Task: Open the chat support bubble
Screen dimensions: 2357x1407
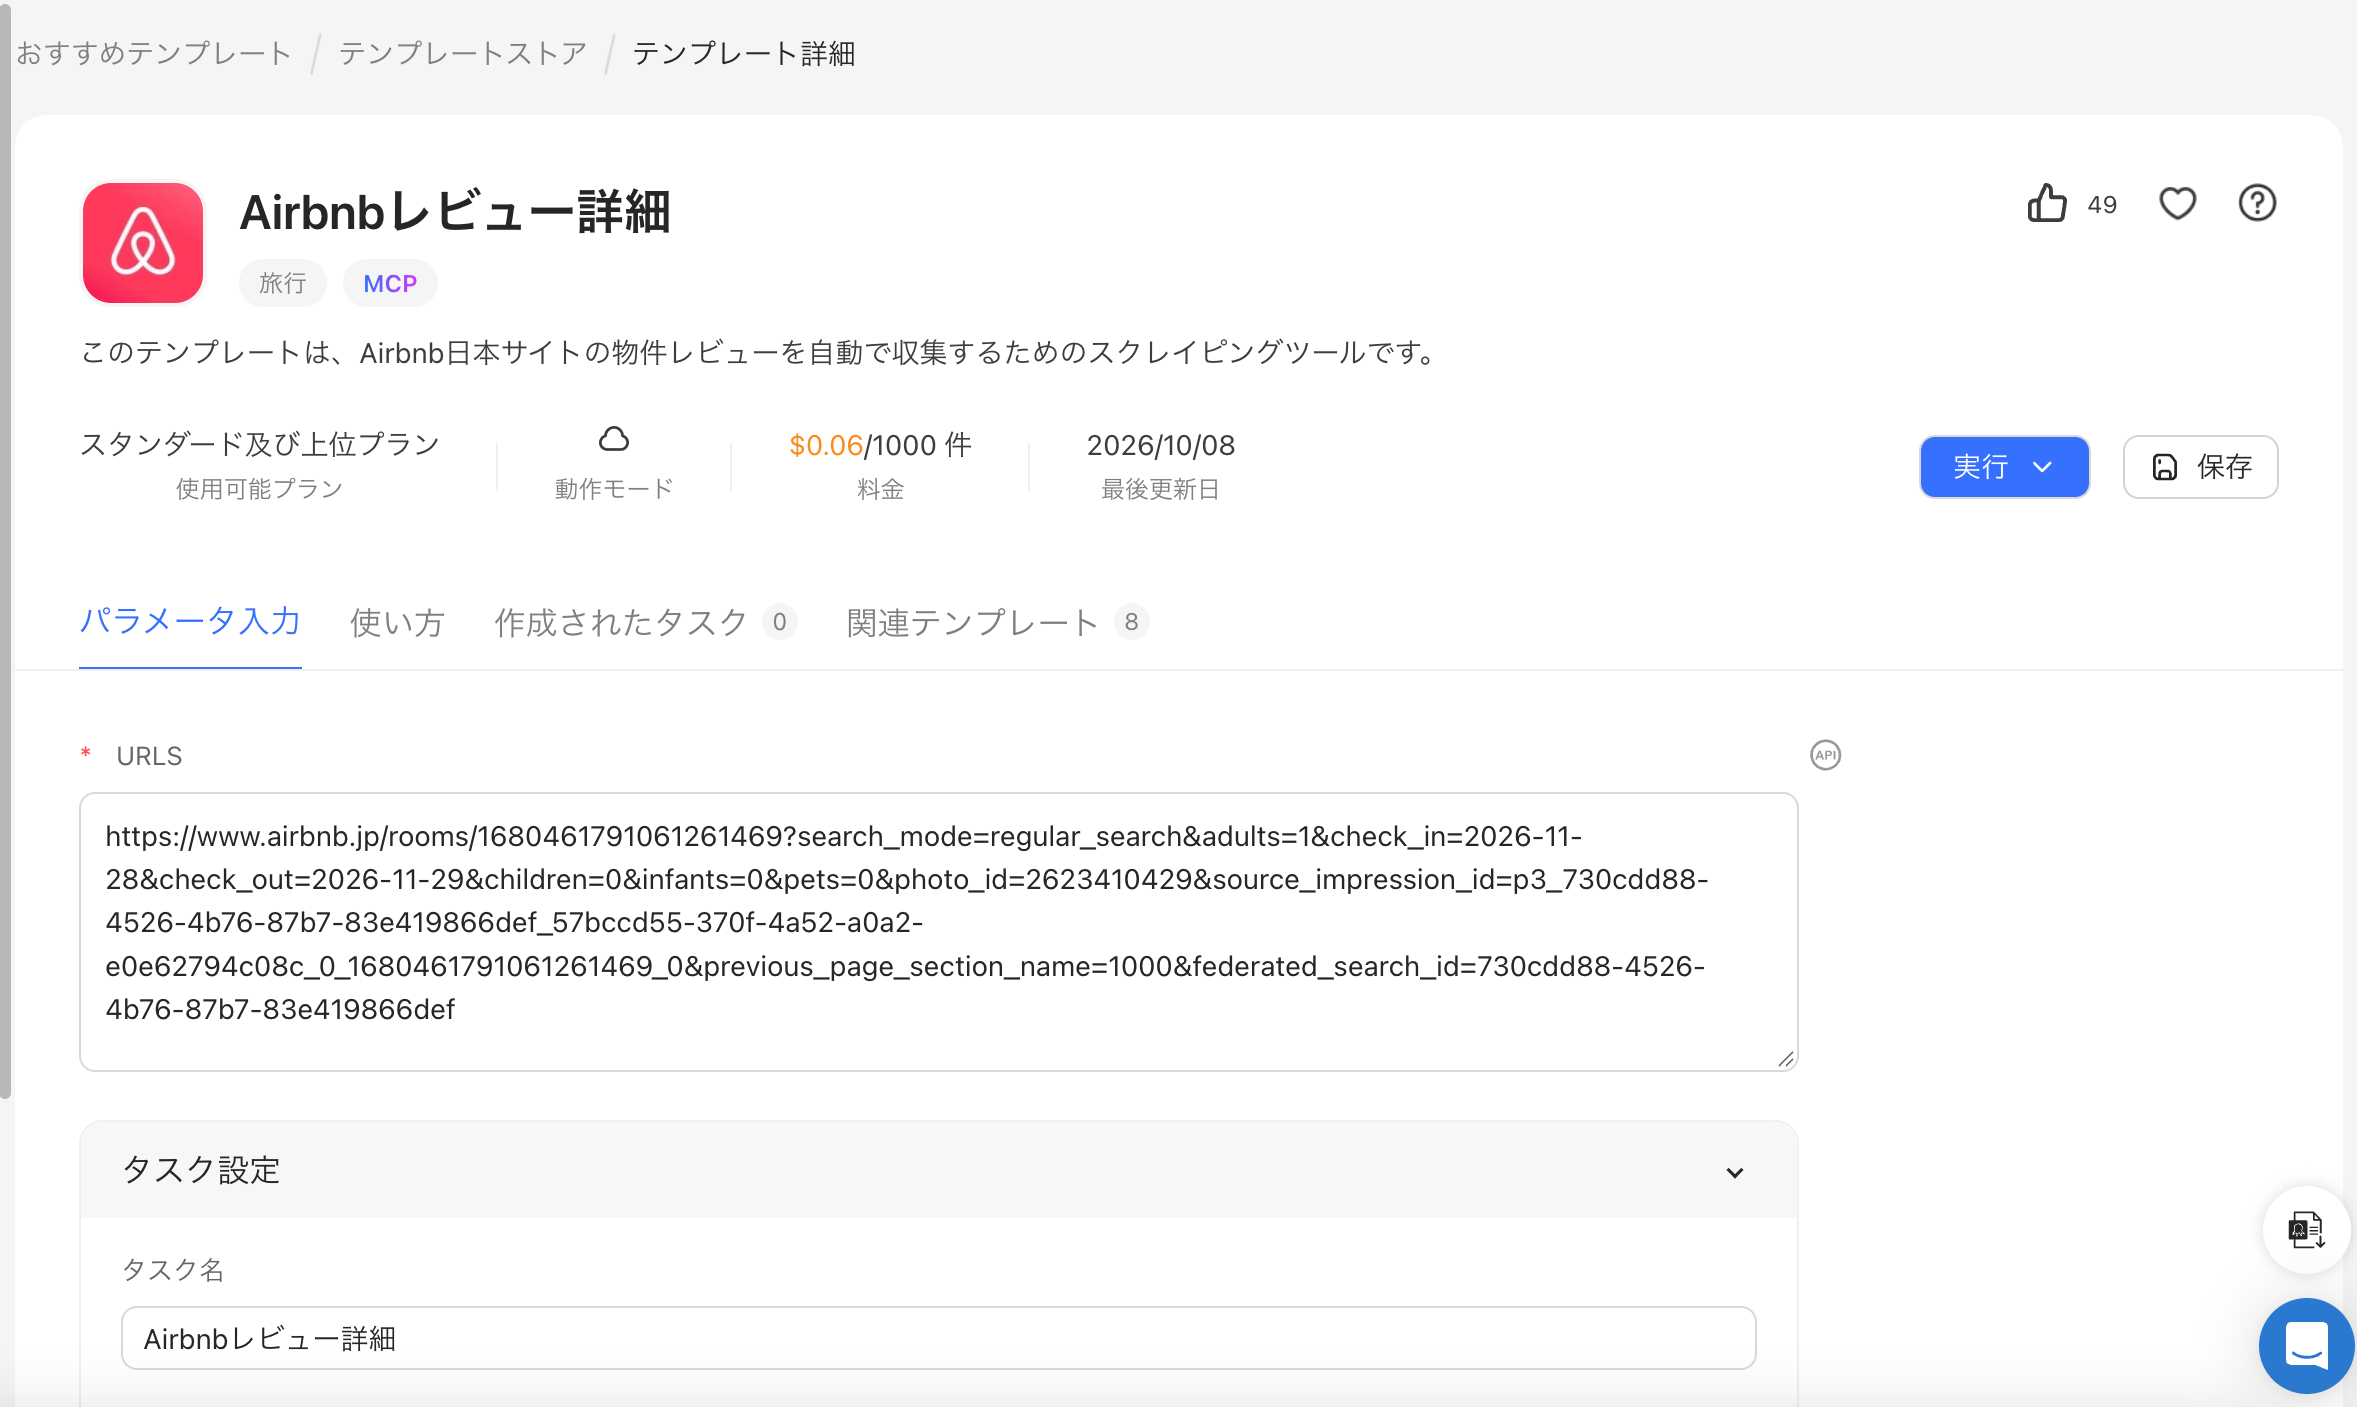Action: click(2306, 1346)
